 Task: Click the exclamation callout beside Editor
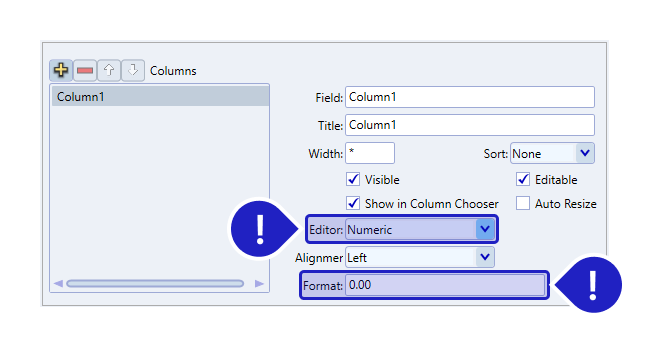[260, 229]
